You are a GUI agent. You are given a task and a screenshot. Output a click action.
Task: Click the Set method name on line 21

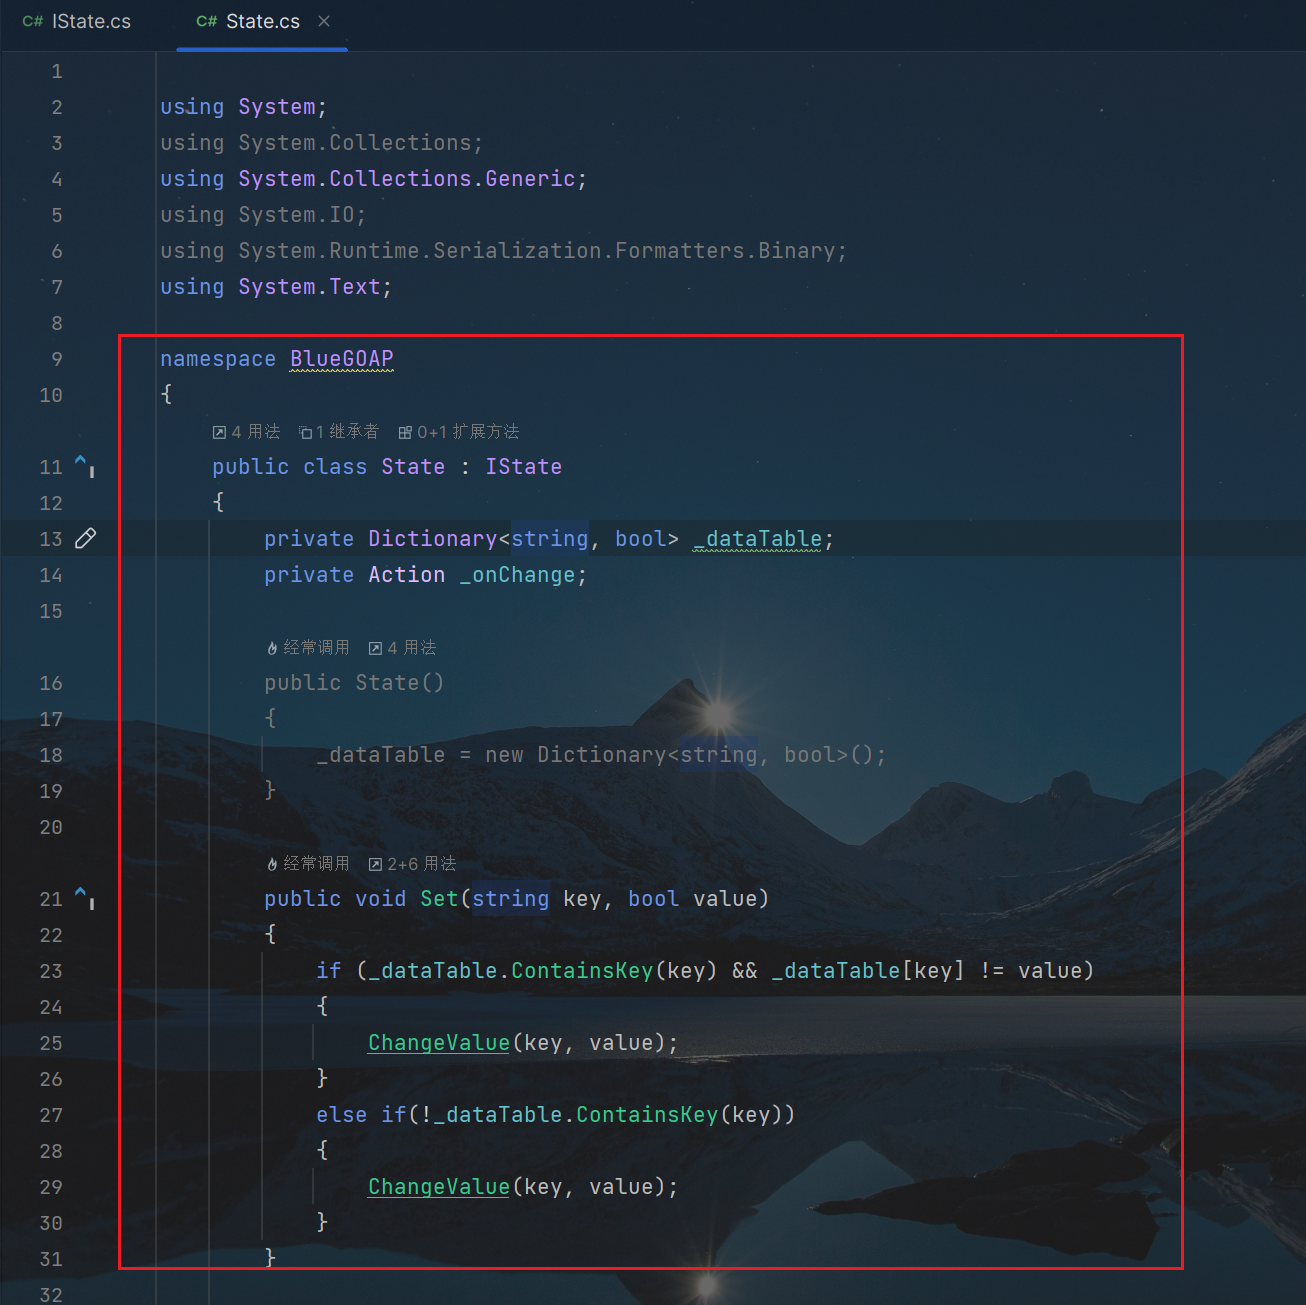click(x=439, y=899)
